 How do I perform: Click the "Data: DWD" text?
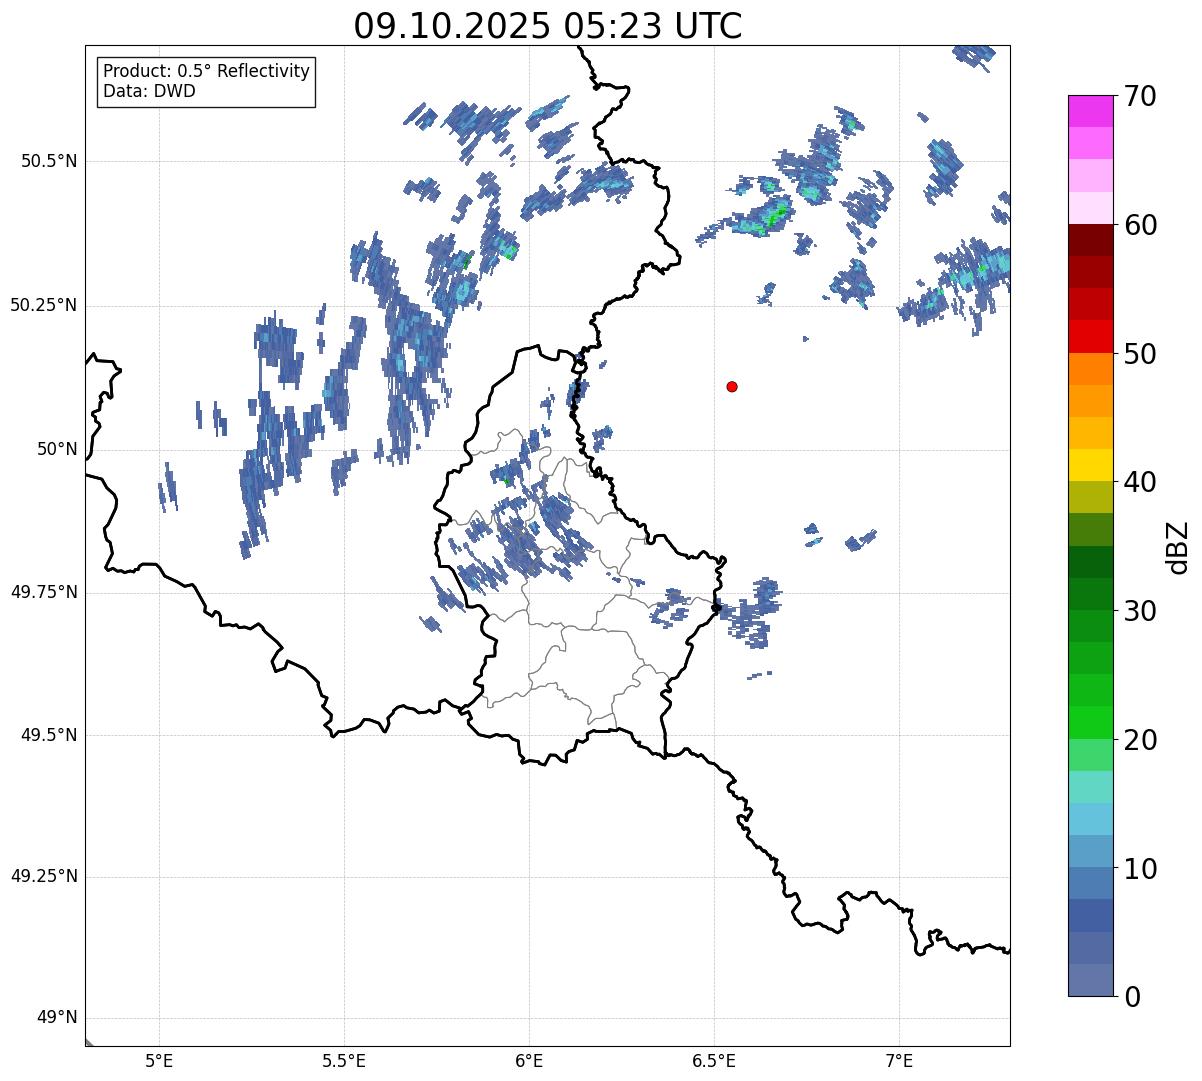coord(149,91)
